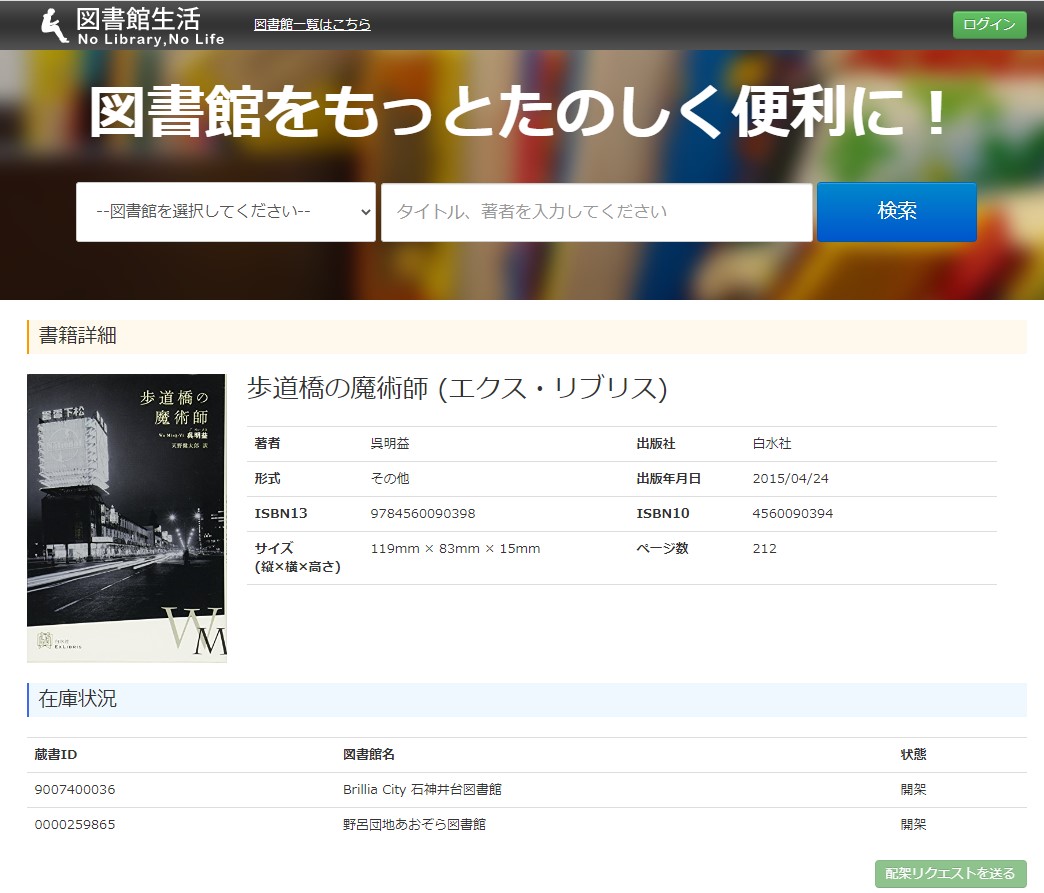Click the 開架 status for 野呂団地あおぞら図書館
Image resolution: width=1044 pixels, height=893 pixels.
coord(914,825)
